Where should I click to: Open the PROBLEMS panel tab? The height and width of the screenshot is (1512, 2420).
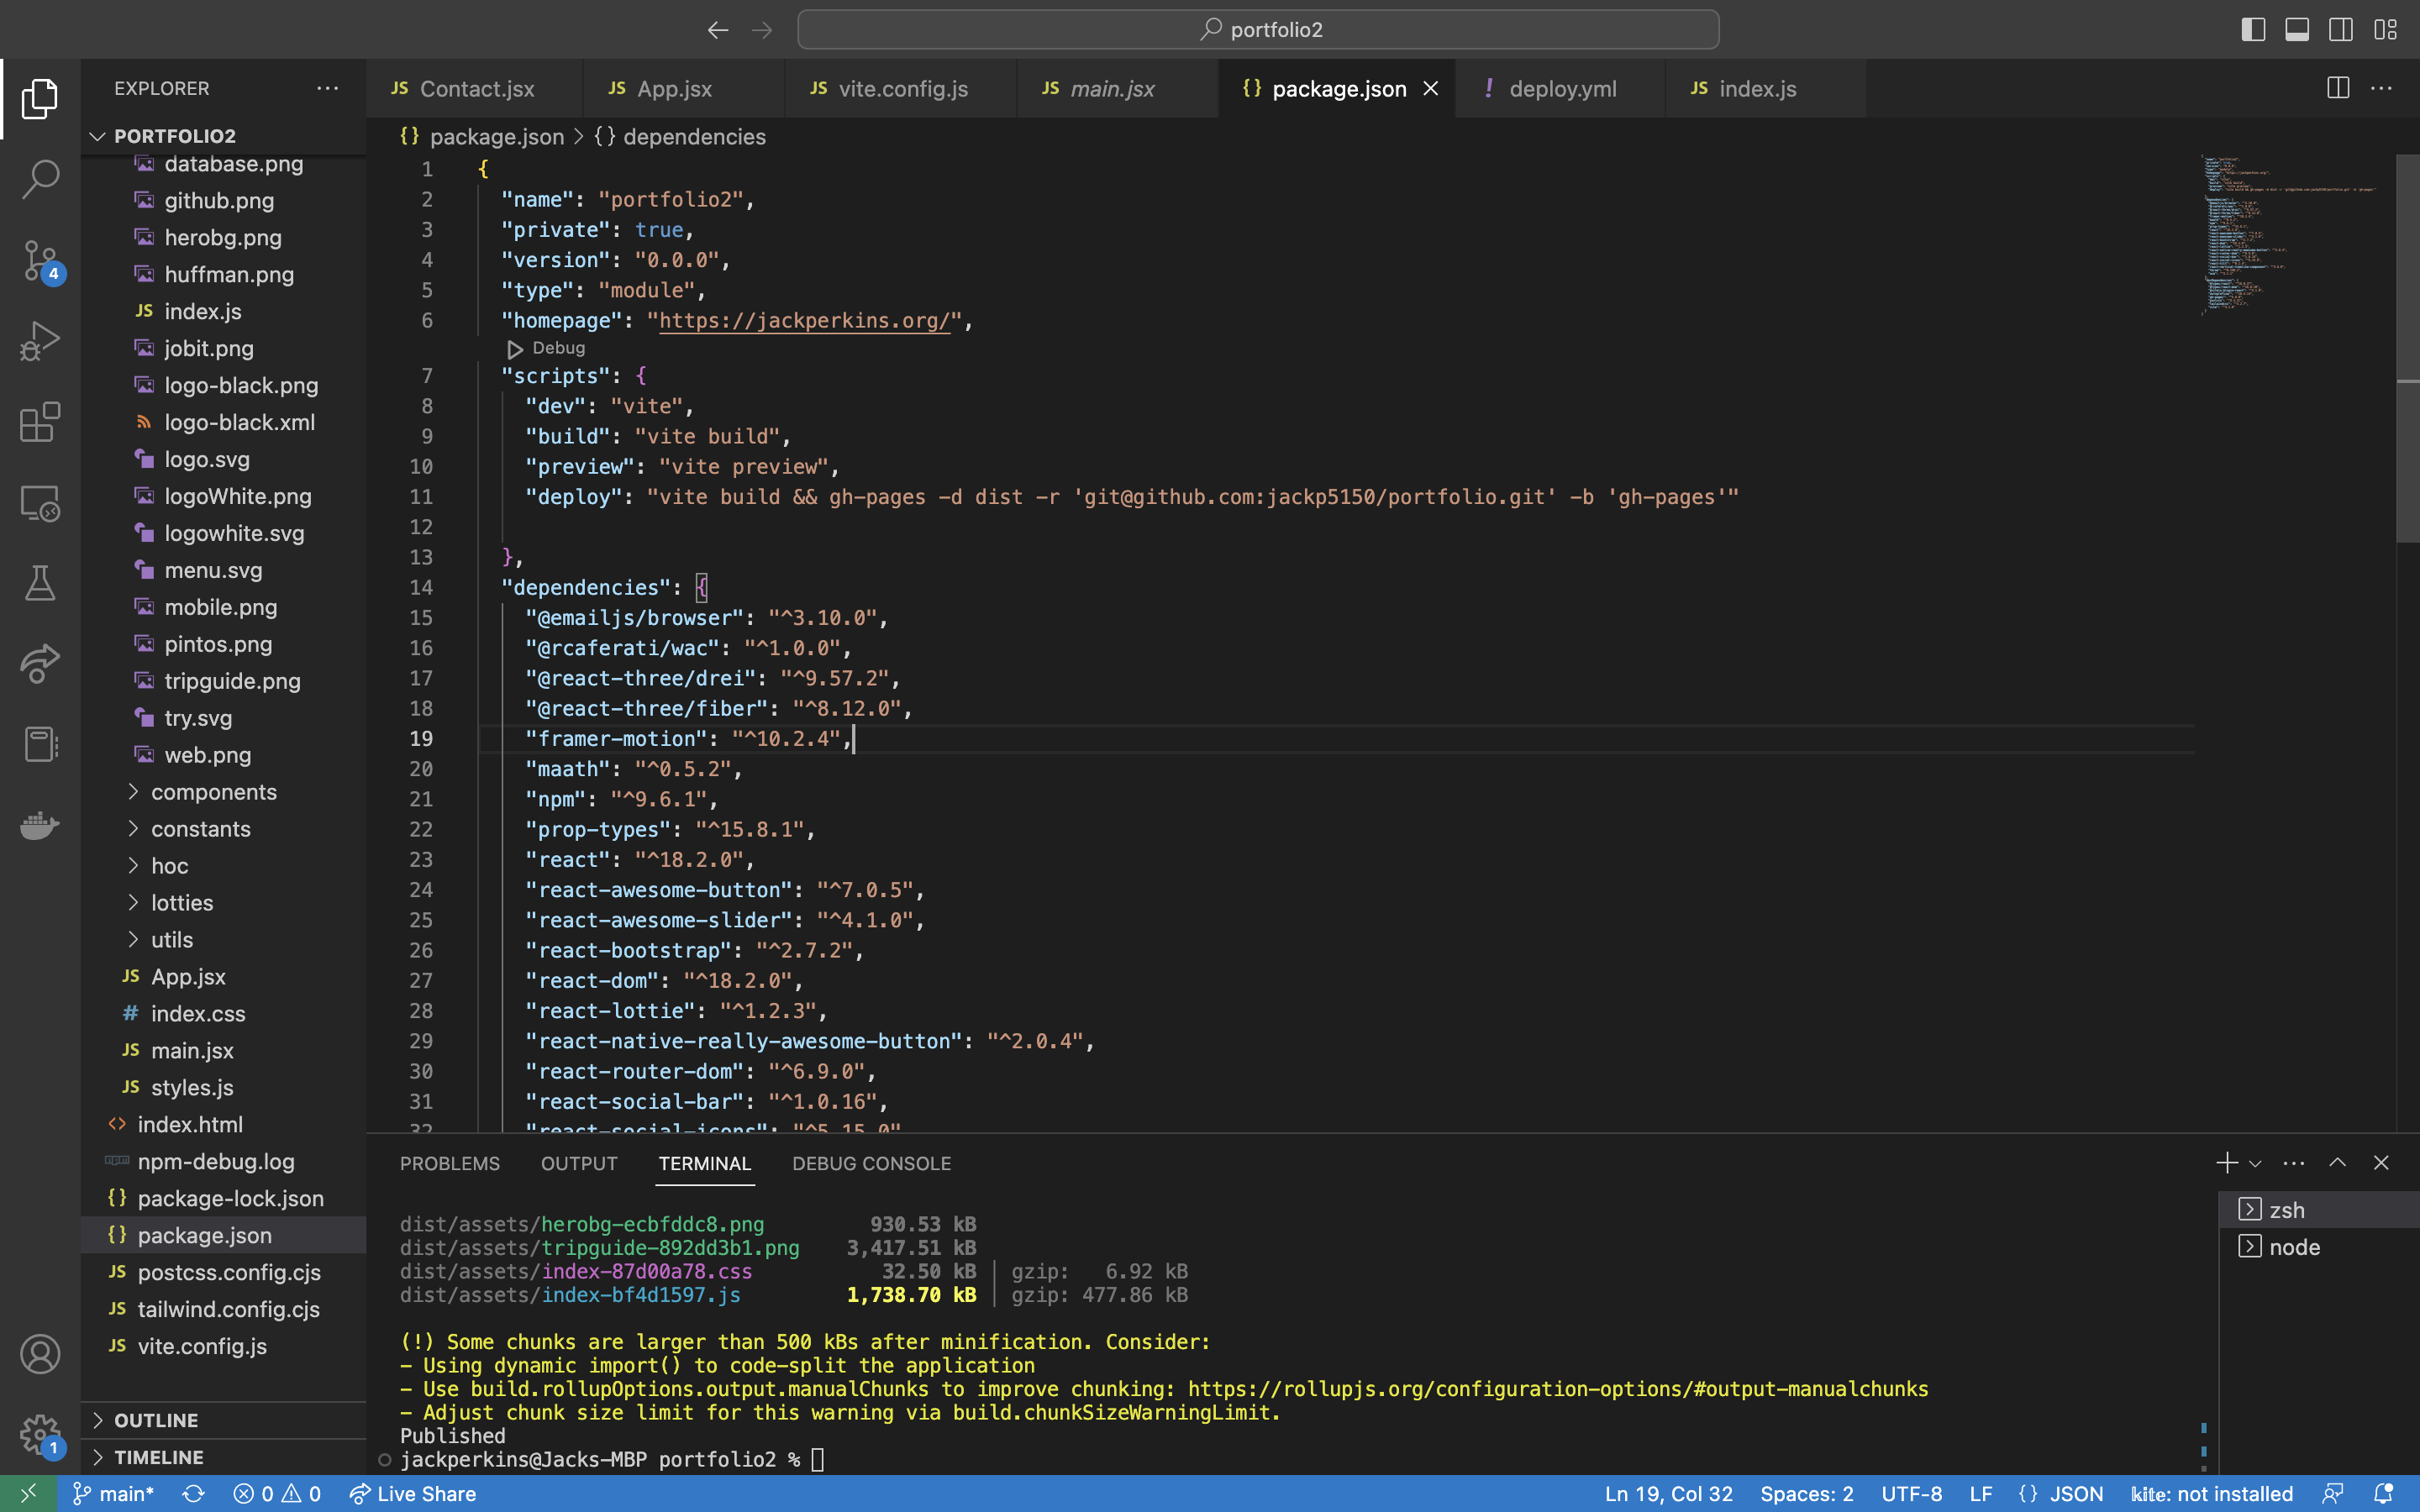tap(450, 1163)
